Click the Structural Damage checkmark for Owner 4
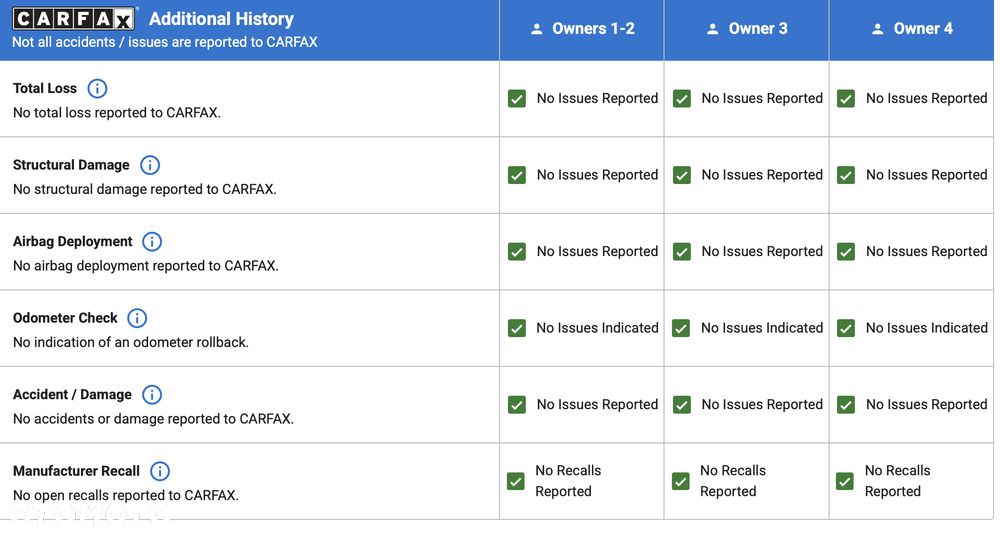1000x535 pixels. click(846, 175)
